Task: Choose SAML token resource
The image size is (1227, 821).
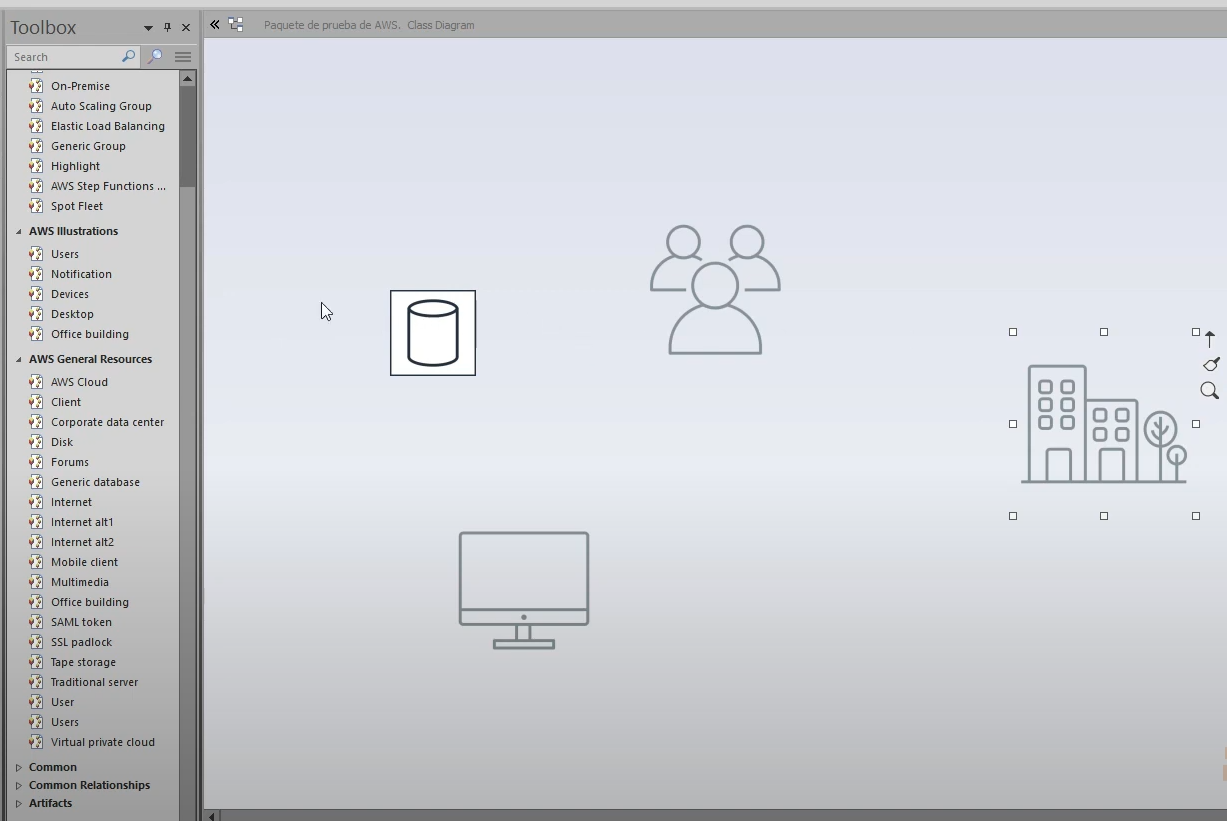Action: pos(81,622)
